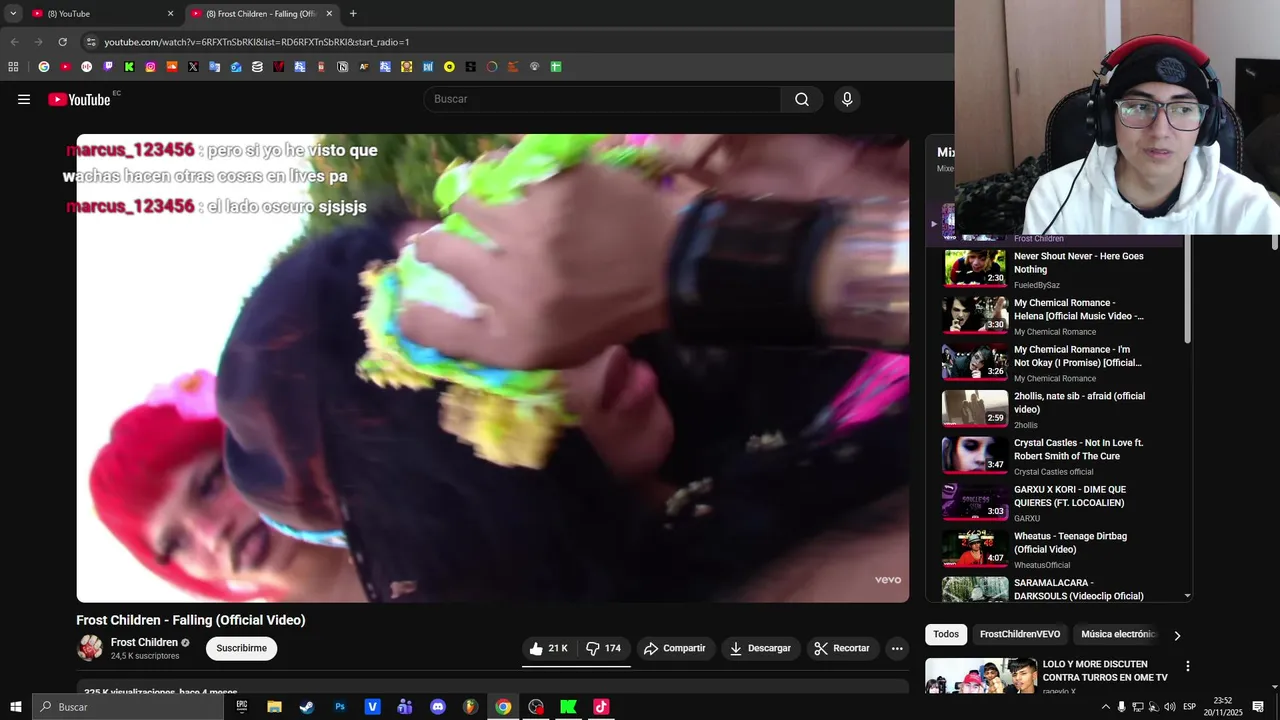The width and height of the screenshot is (1280, 720).
Task: Open the Kick bookmark
Action: pyautogui.click(x=129, y=67)
